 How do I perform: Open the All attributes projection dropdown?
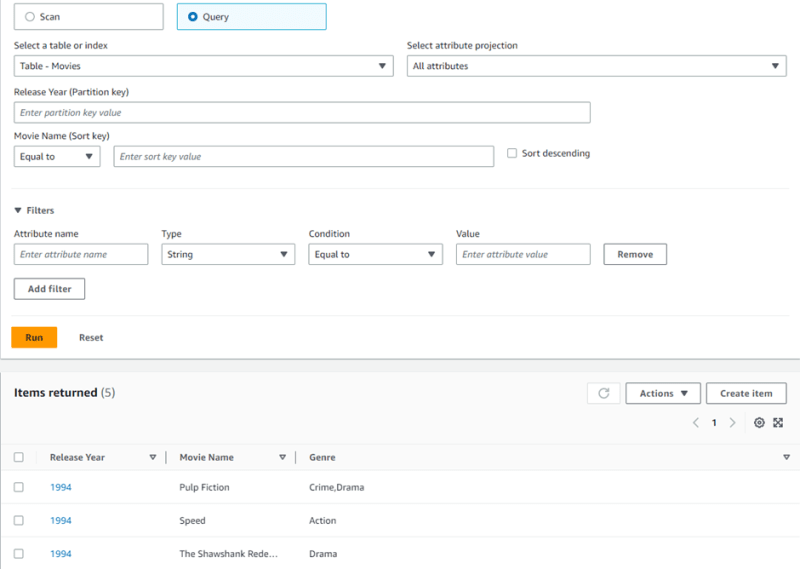(596, 66)
